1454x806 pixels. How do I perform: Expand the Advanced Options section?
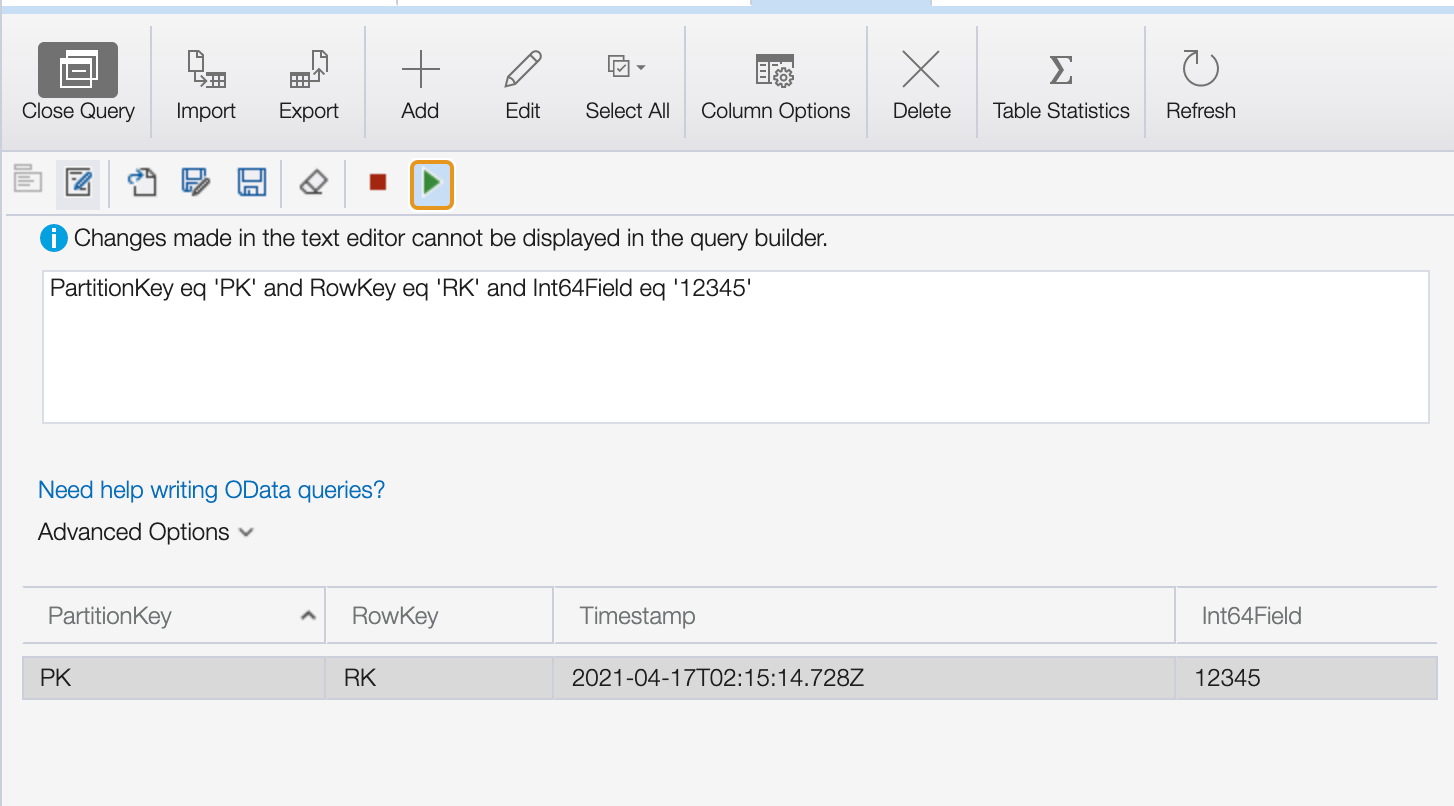(145, 532)
